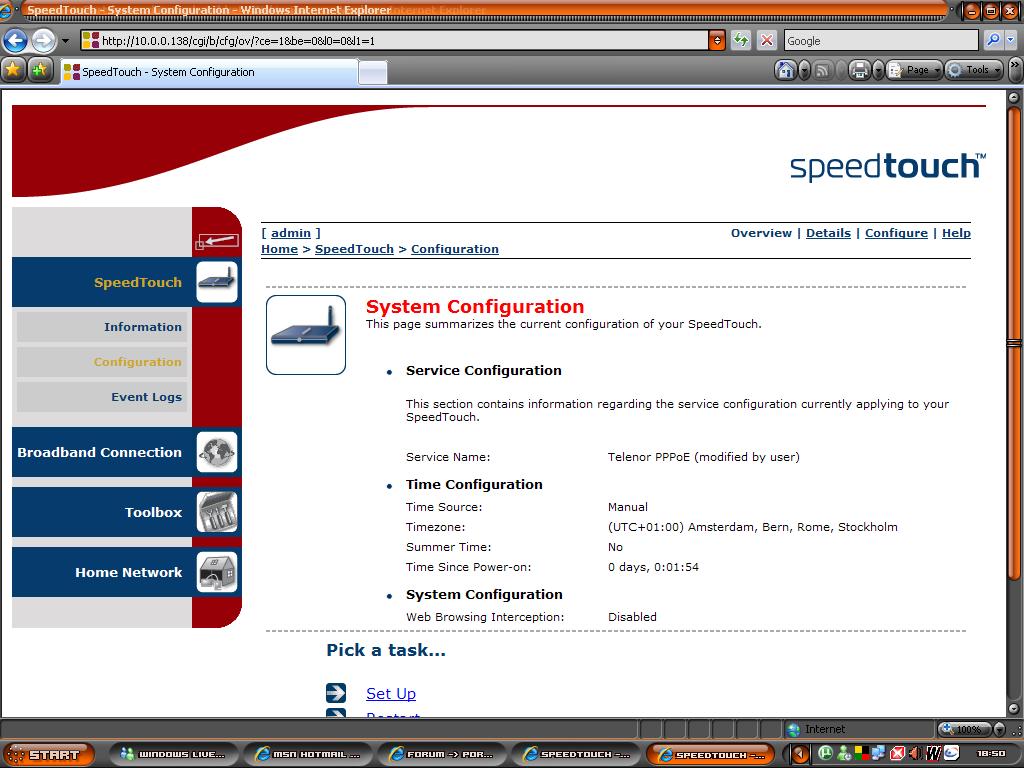Image resolution: width=1024 pixels, height=768 pixels.
Task: Click the collapse sidebar arrow icon
Action: 217,242
